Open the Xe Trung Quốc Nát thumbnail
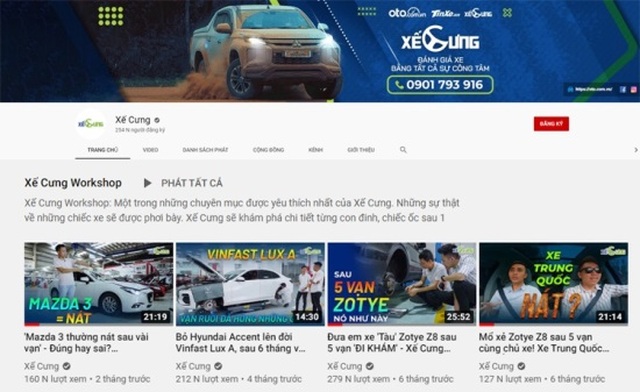Viewport: 640px width, 392px height. click(553, 284)
